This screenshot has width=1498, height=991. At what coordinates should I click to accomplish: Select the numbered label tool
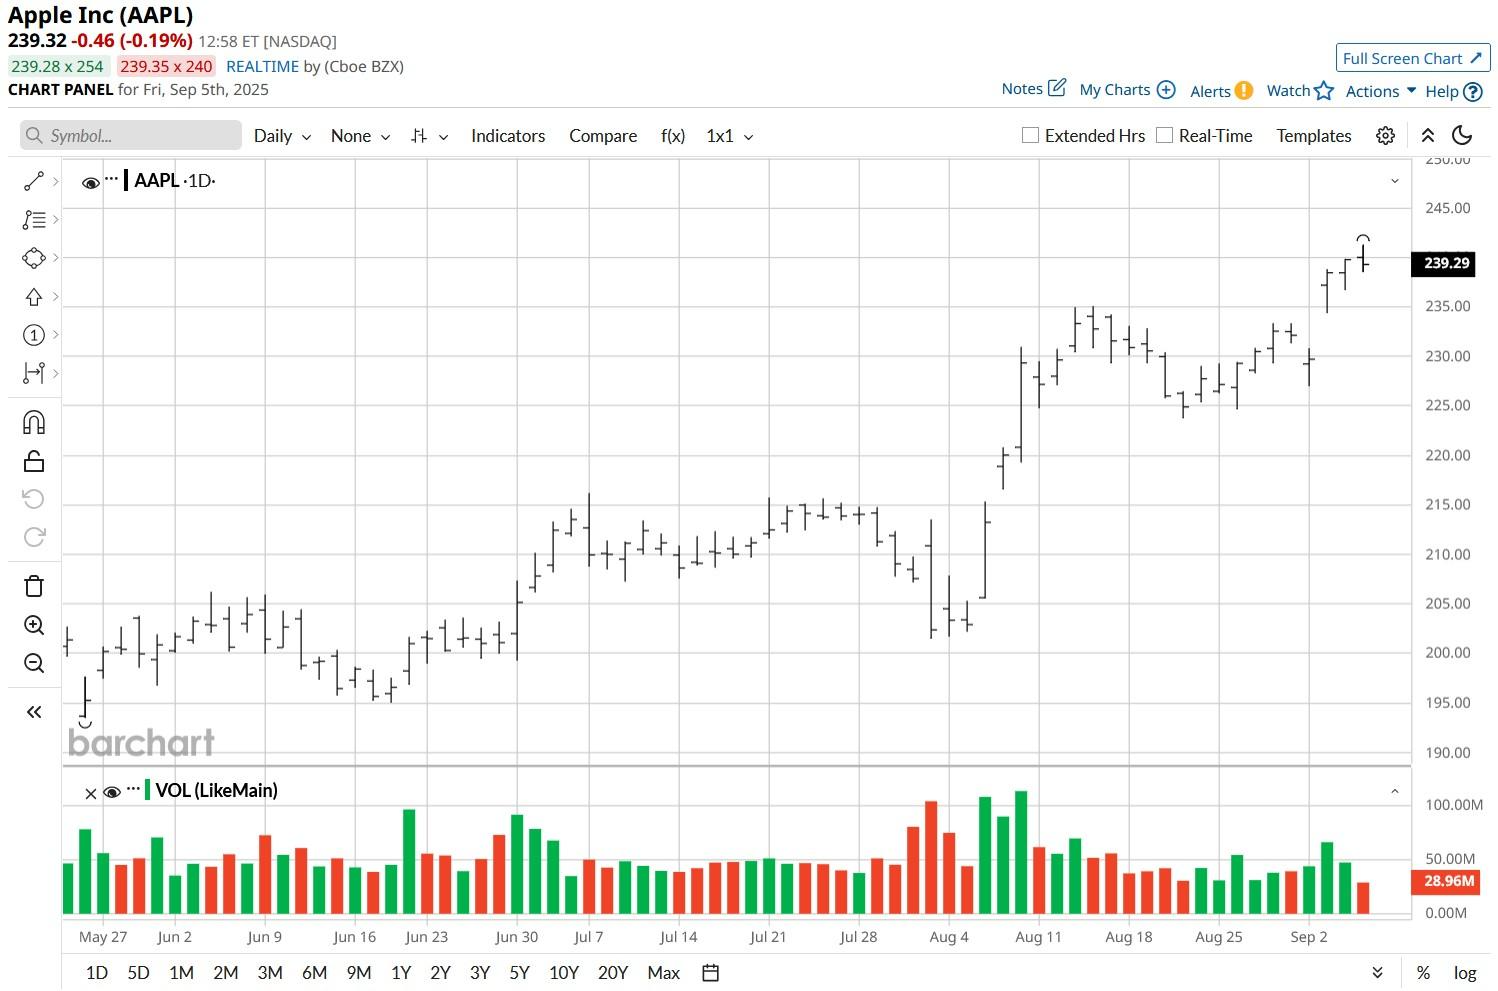click(x=34, y=335)
